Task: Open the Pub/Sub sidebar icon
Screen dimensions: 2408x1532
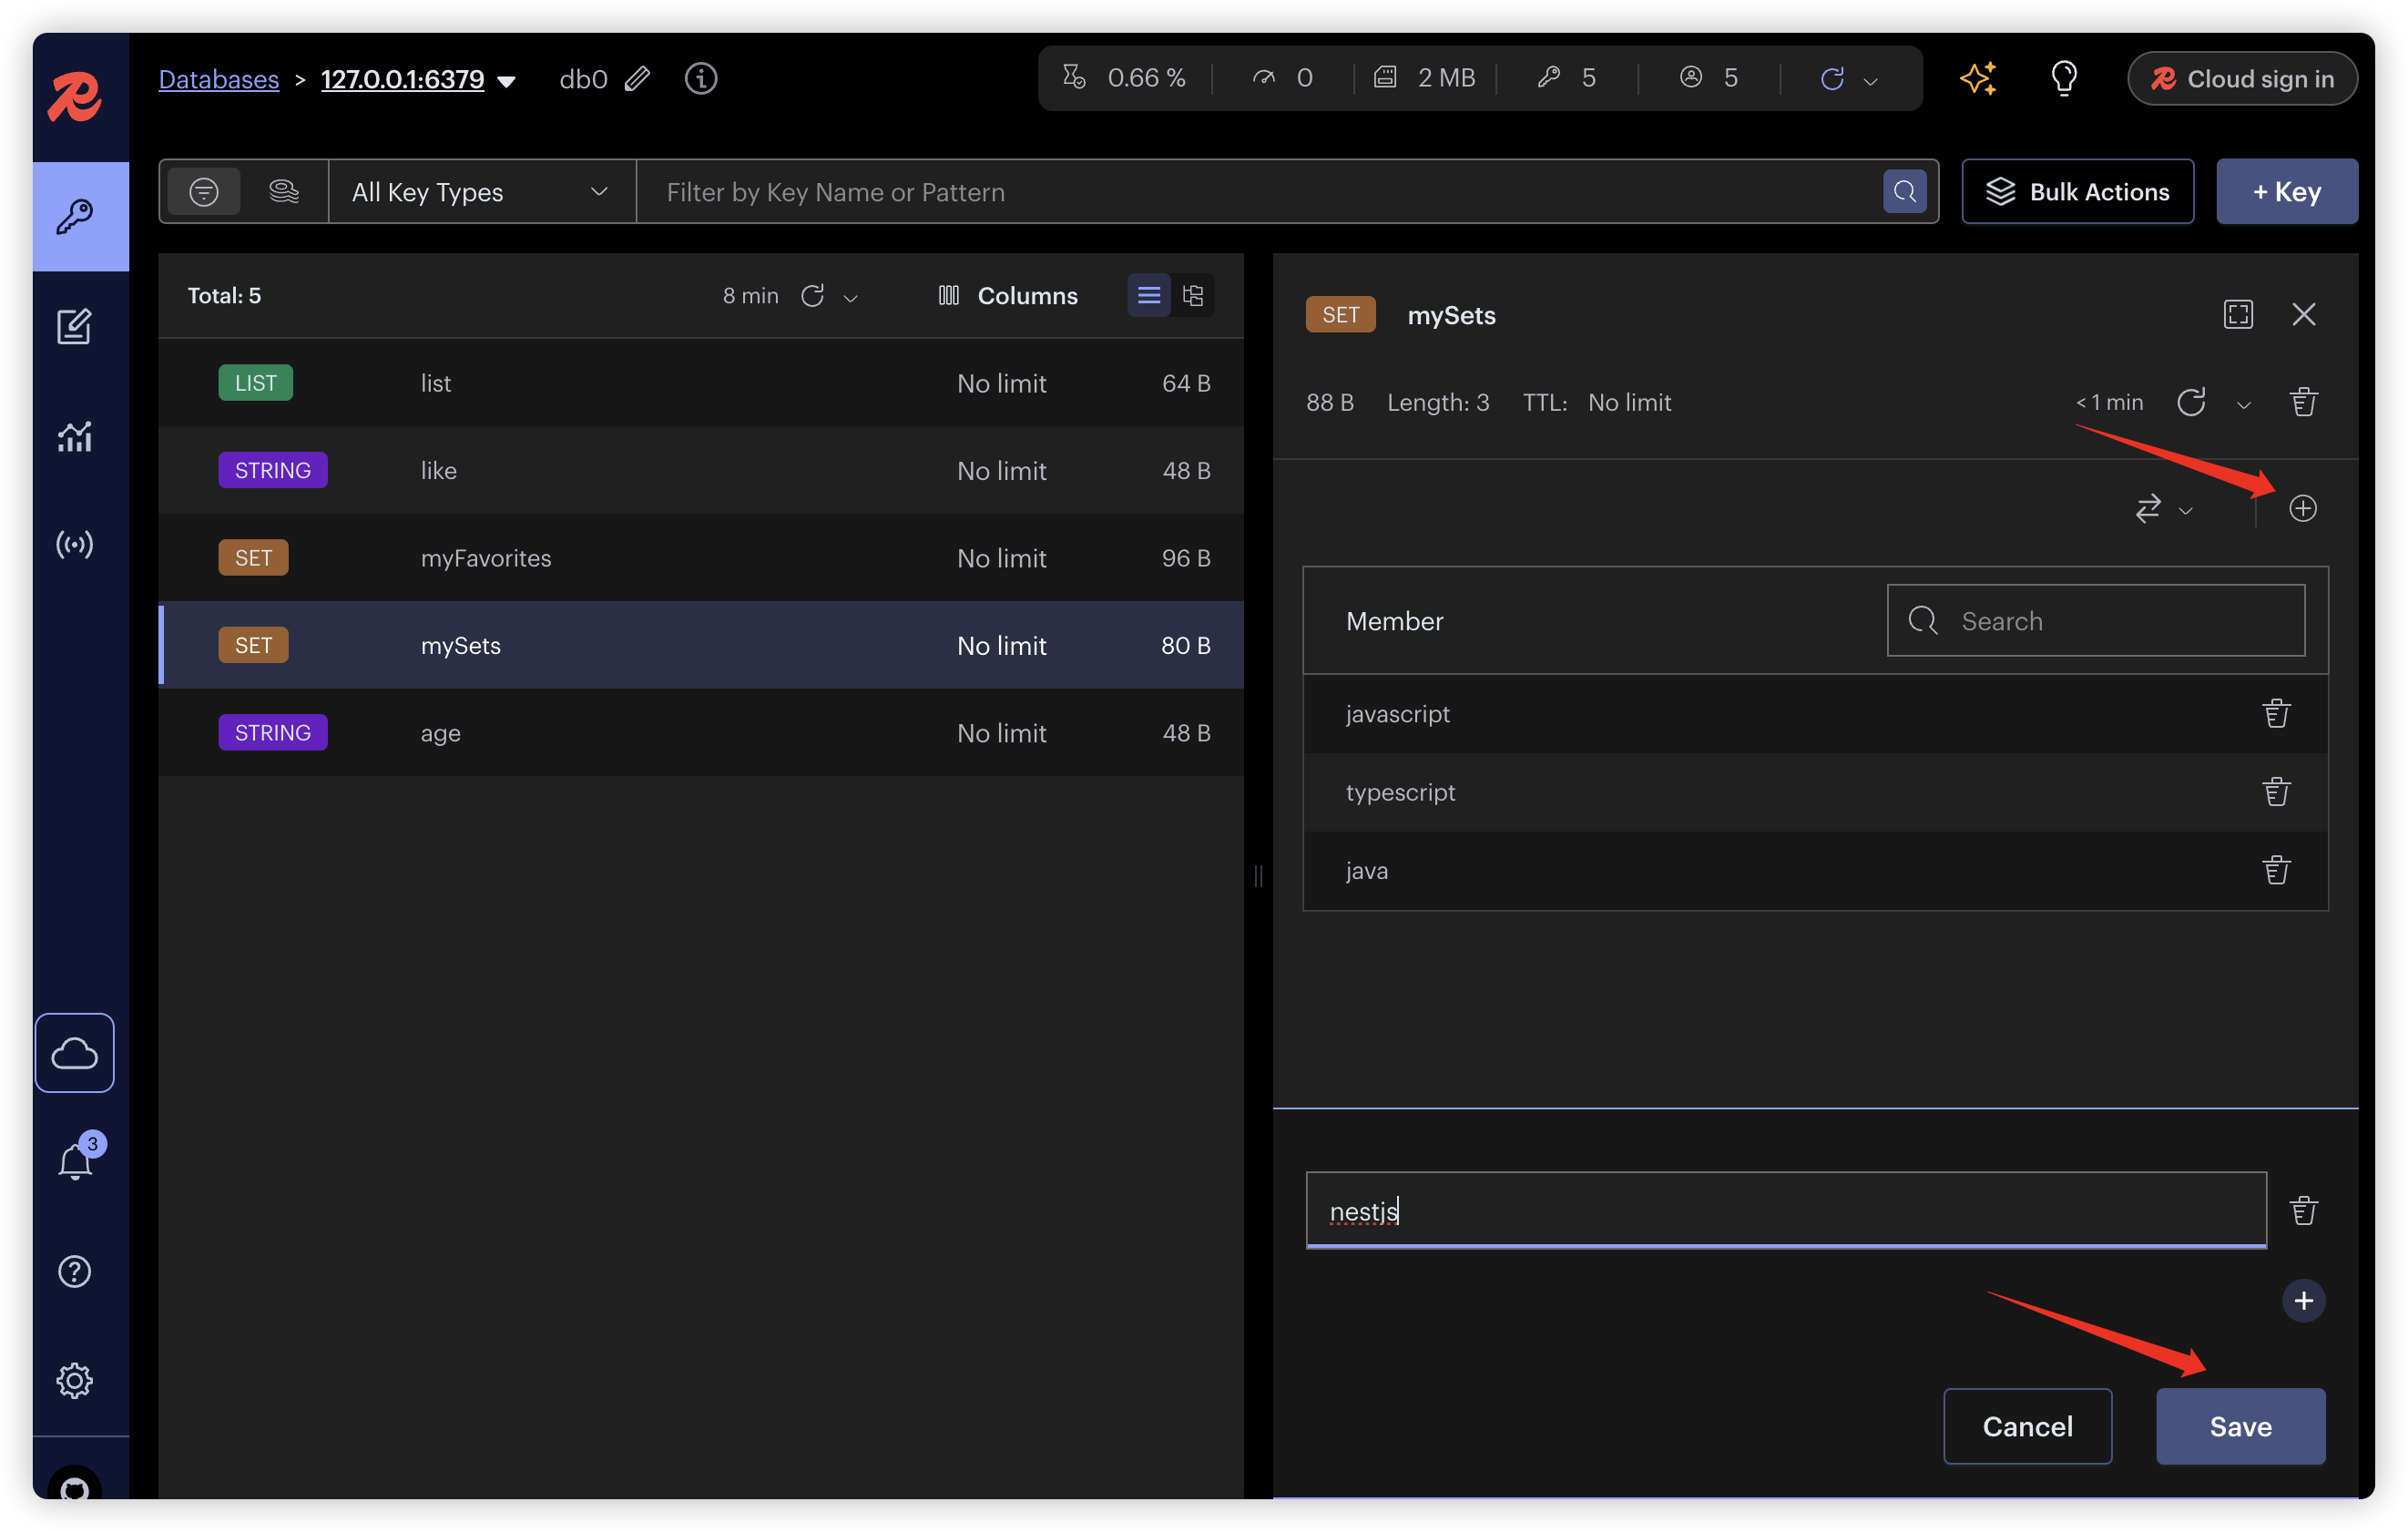Action: click(x=74, y=544)
